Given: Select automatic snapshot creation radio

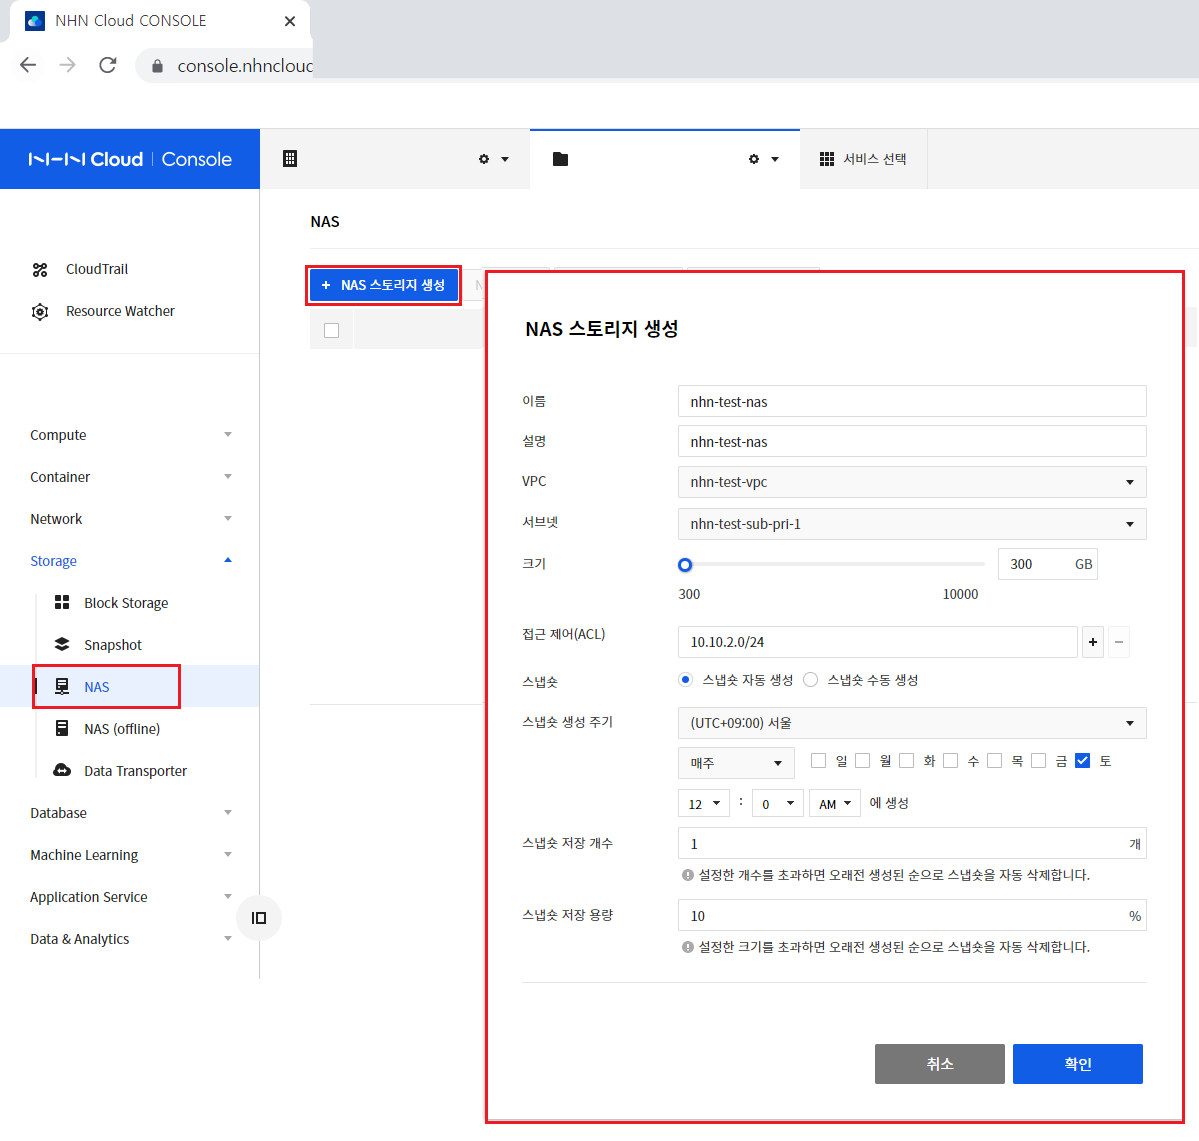Looking at the screenshot, I should pyautogui.click(x=686, y=680).
